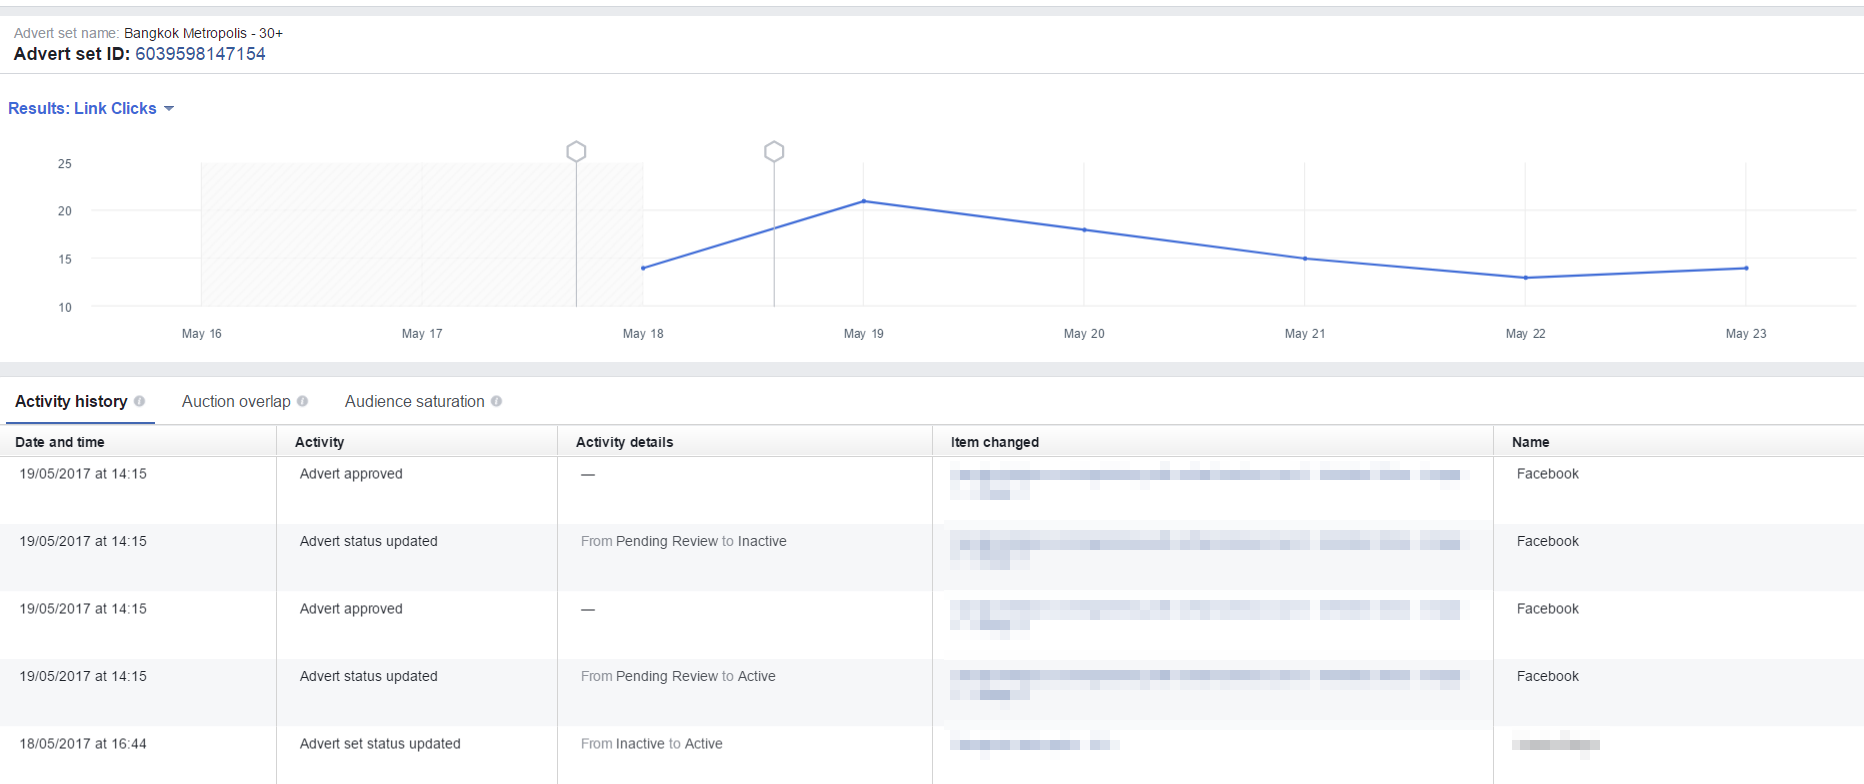This screenshot has width=1864, height=784.
Task: Select the 'From Pending Review to Inactive' row
Action: pyautogui.click(x=683, y=541)
